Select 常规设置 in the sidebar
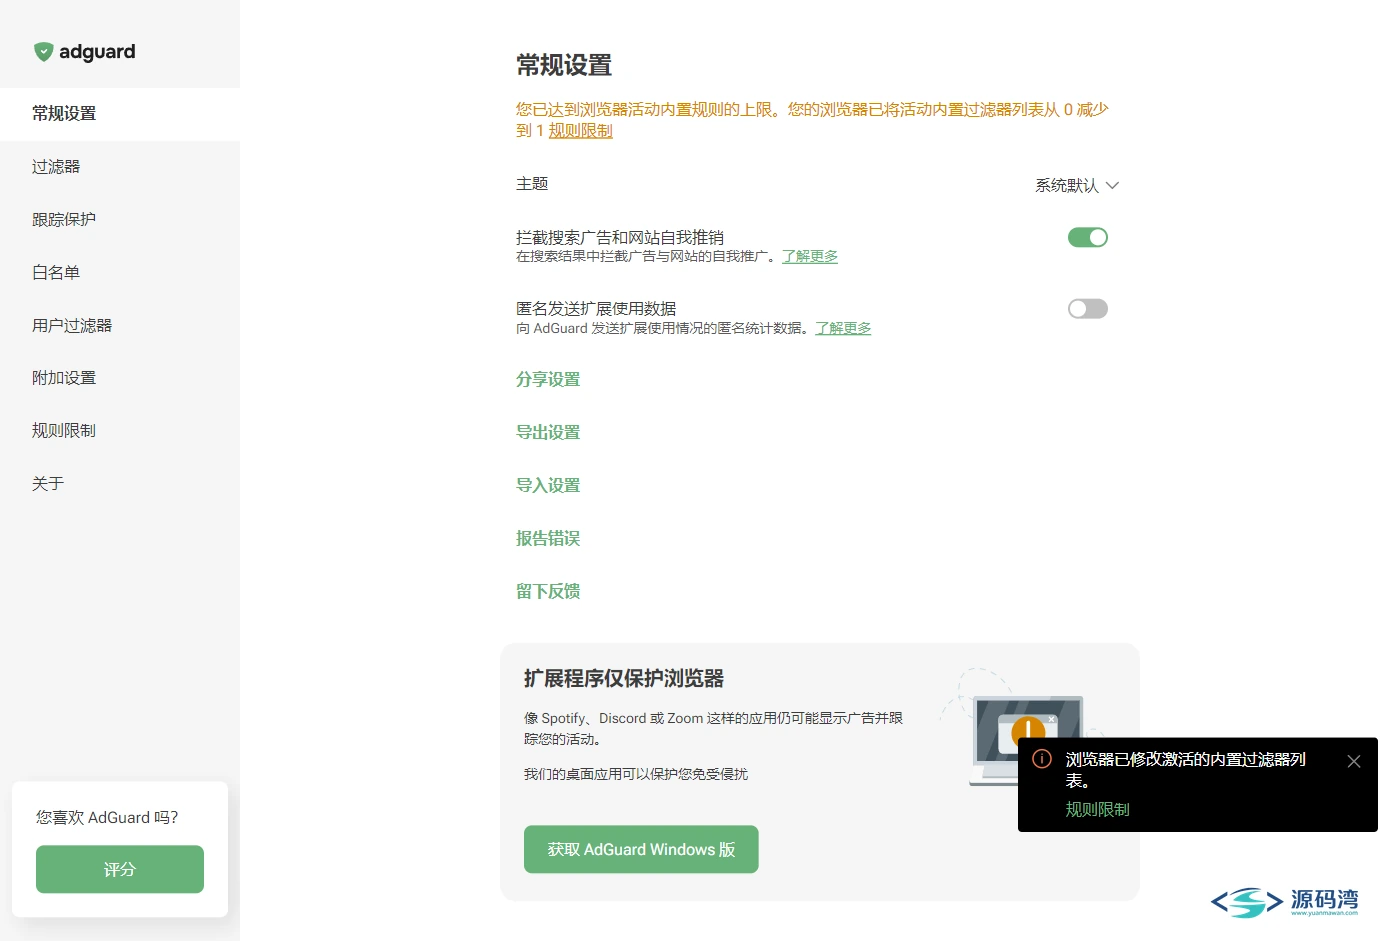Image resolution: width=1383 pixels, height=941 pixels. coord(120,114)
